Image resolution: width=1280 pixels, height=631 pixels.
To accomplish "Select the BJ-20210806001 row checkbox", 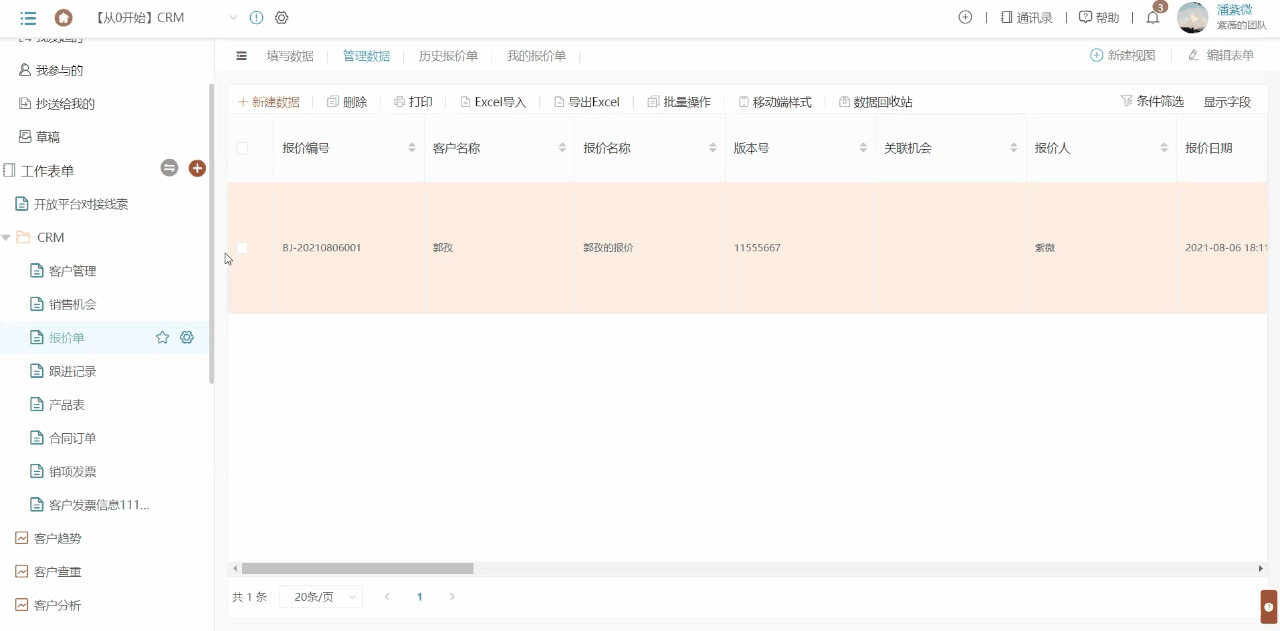I will pyautogui.click(x=241, y=247).
